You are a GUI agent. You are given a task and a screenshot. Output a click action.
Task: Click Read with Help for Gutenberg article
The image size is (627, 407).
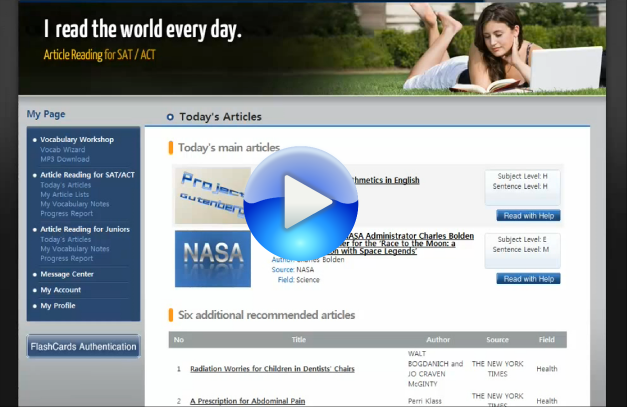[528, 215]
